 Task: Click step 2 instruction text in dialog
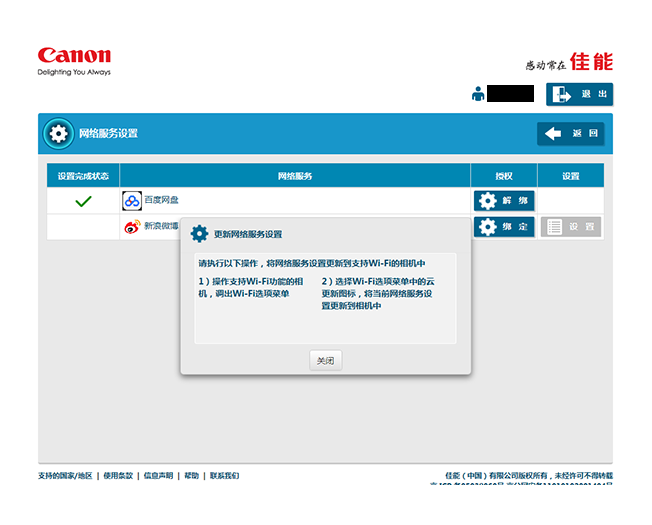point(378,293)
